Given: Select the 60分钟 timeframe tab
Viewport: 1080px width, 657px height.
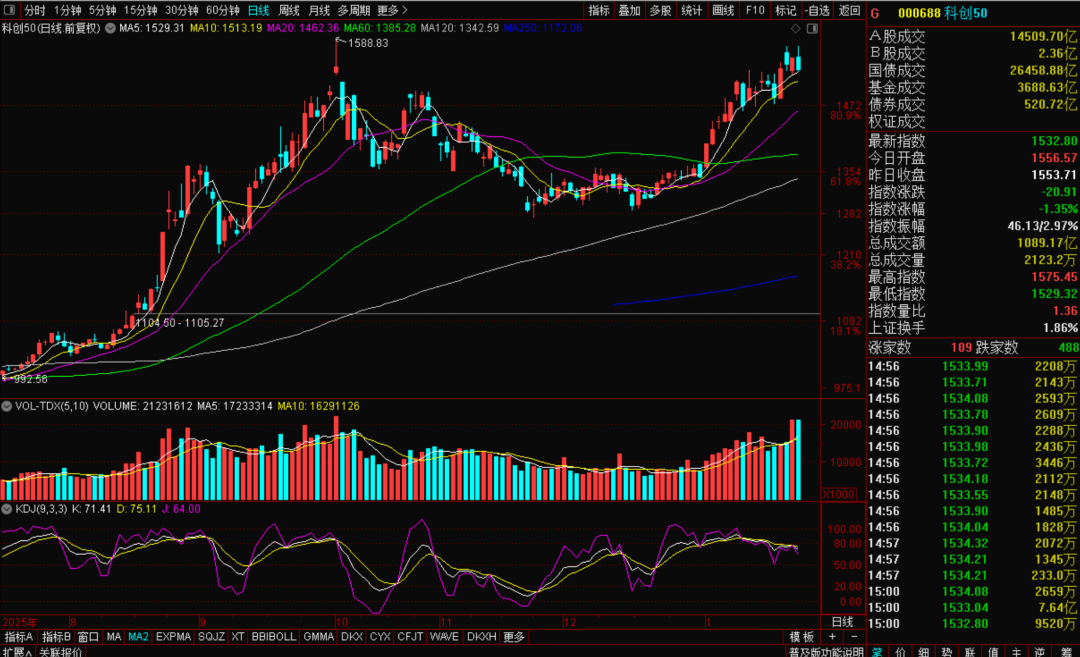Looking at the screenshot, I should tap(223, 11).
